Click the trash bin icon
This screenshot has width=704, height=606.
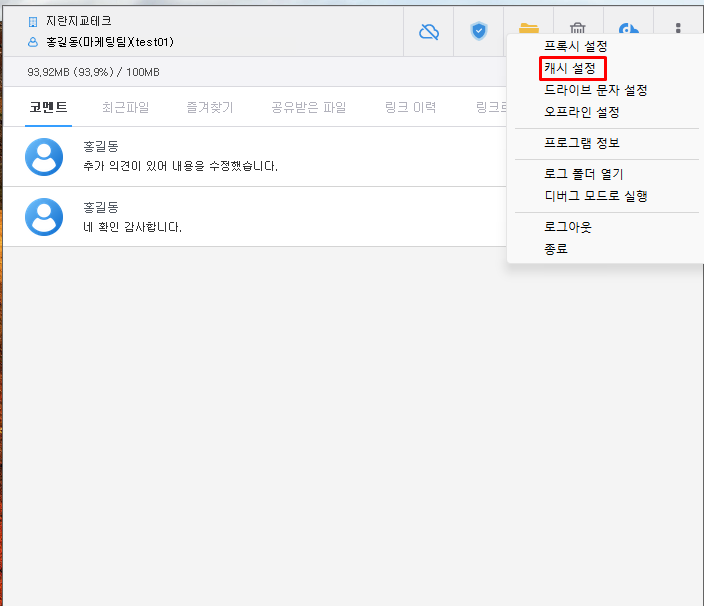(578, 29)
